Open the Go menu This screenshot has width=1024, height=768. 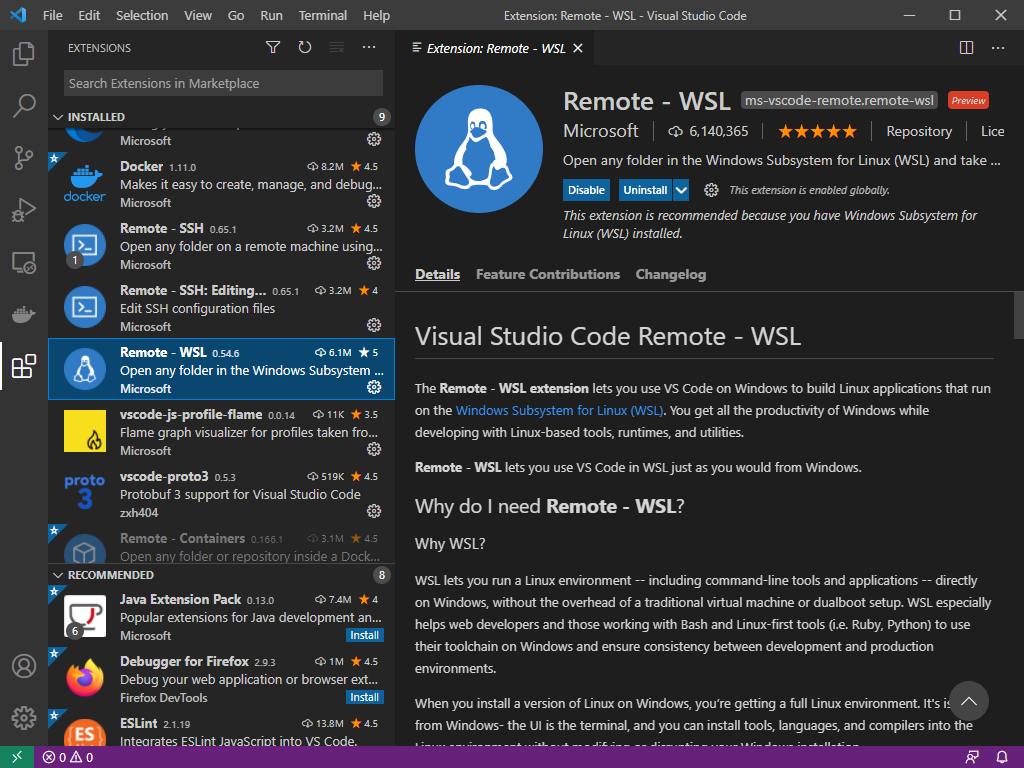[236, 15]
